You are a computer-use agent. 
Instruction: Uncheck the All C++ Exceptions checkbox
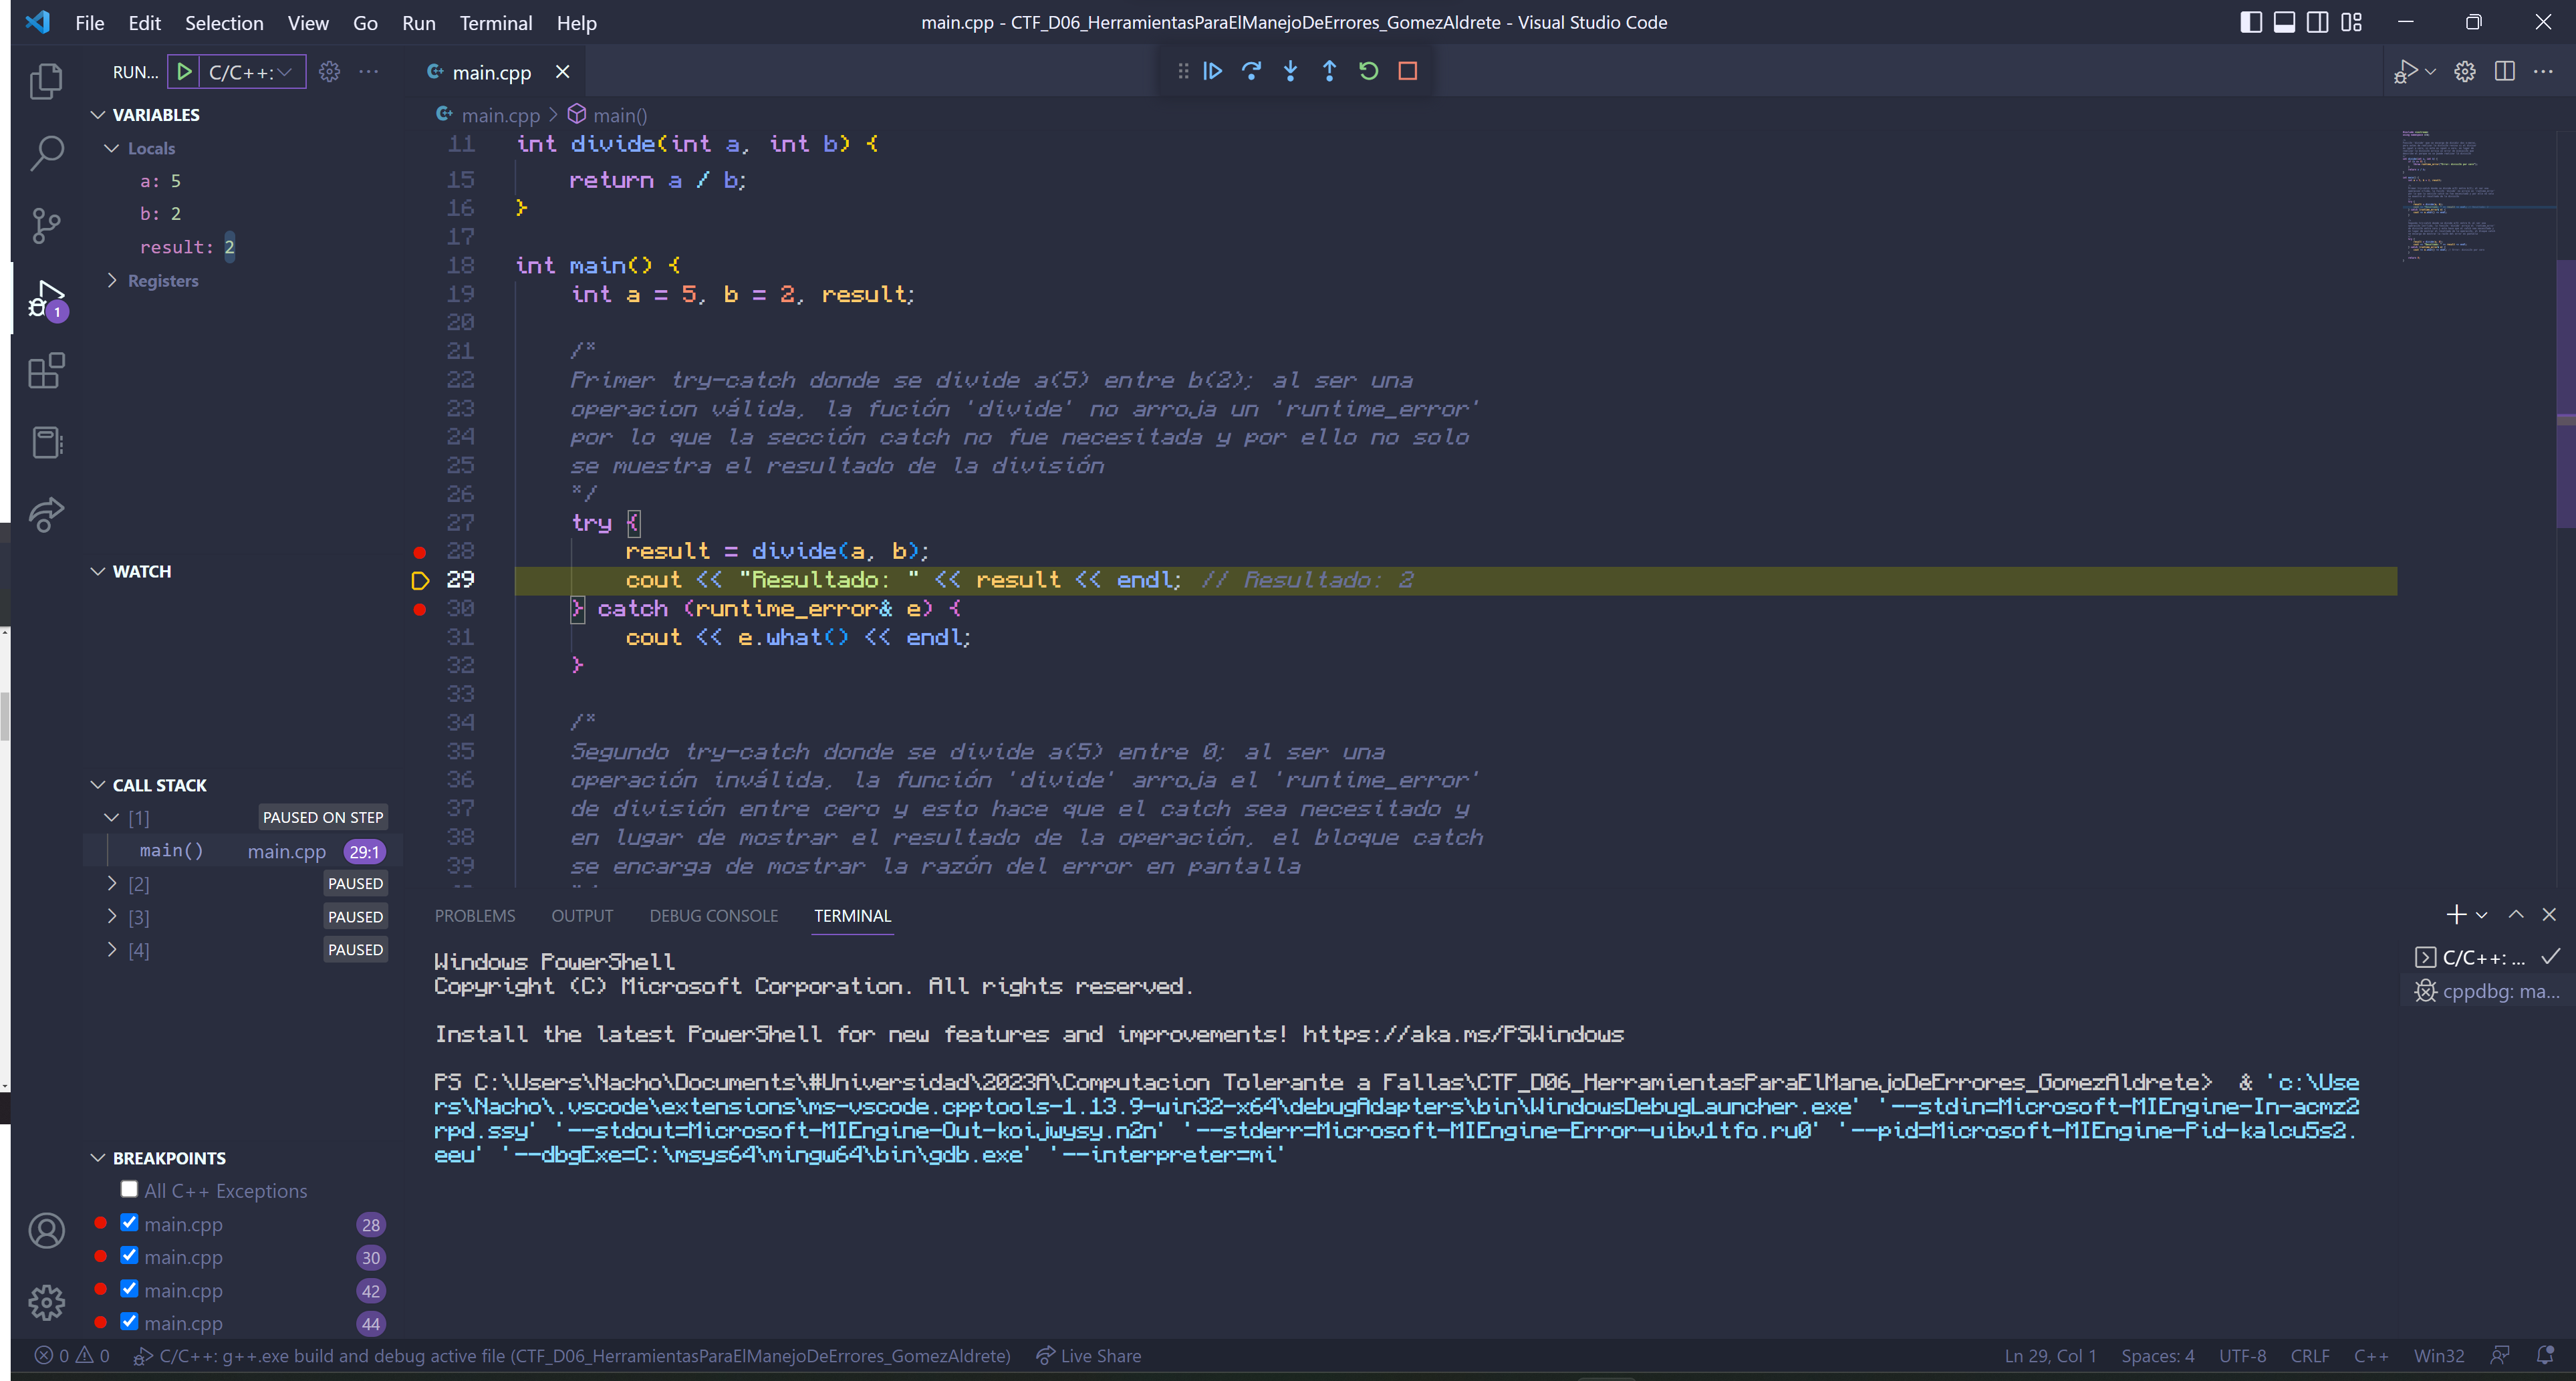(129, 1189)
